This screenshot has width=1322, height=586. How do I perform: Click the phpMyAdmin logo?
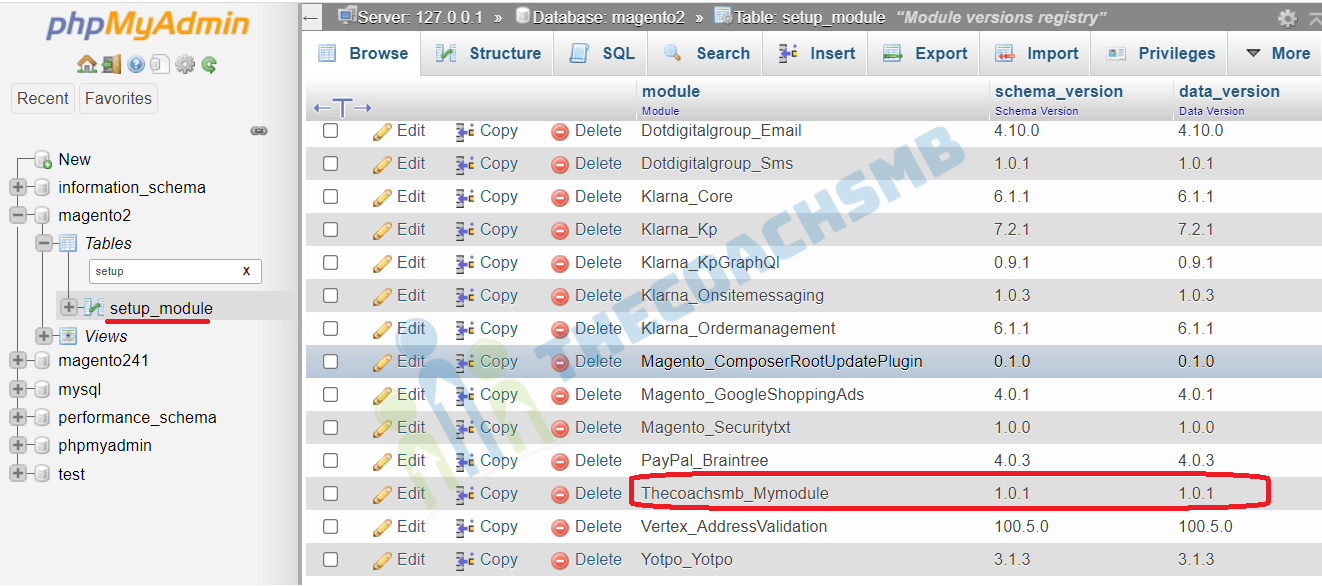(147, 25)
